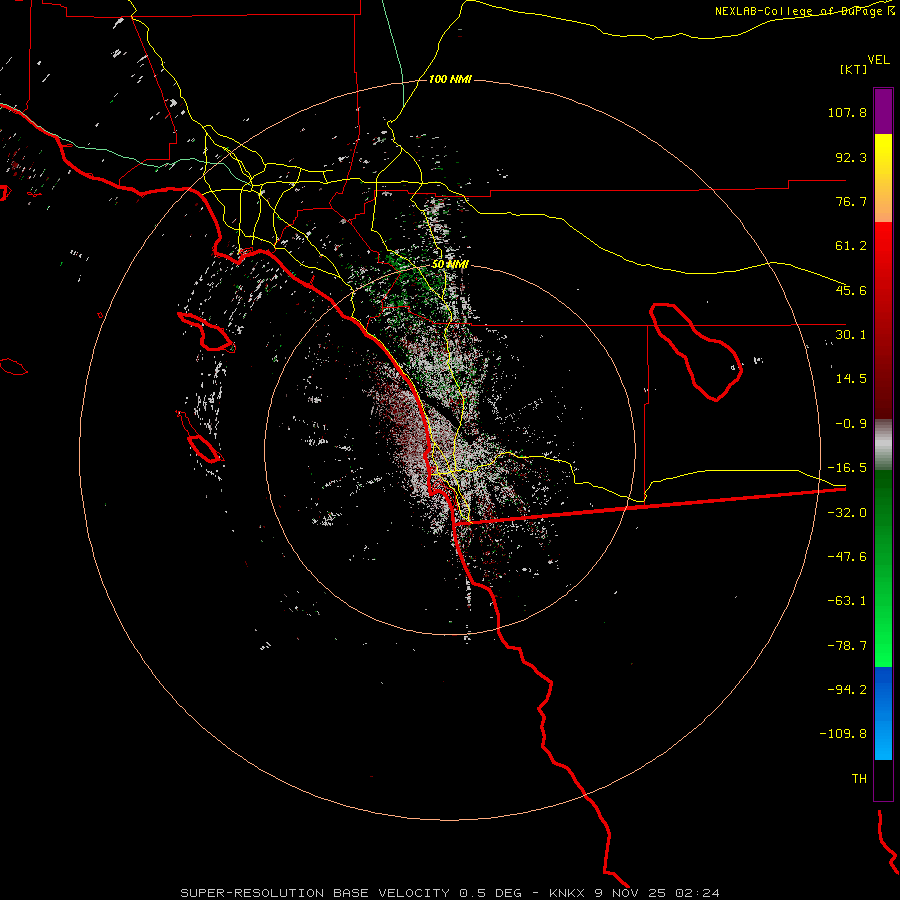Click the -109.8 legend value
The height and width of the screenshot is (900, 900).
click(843, 734)
